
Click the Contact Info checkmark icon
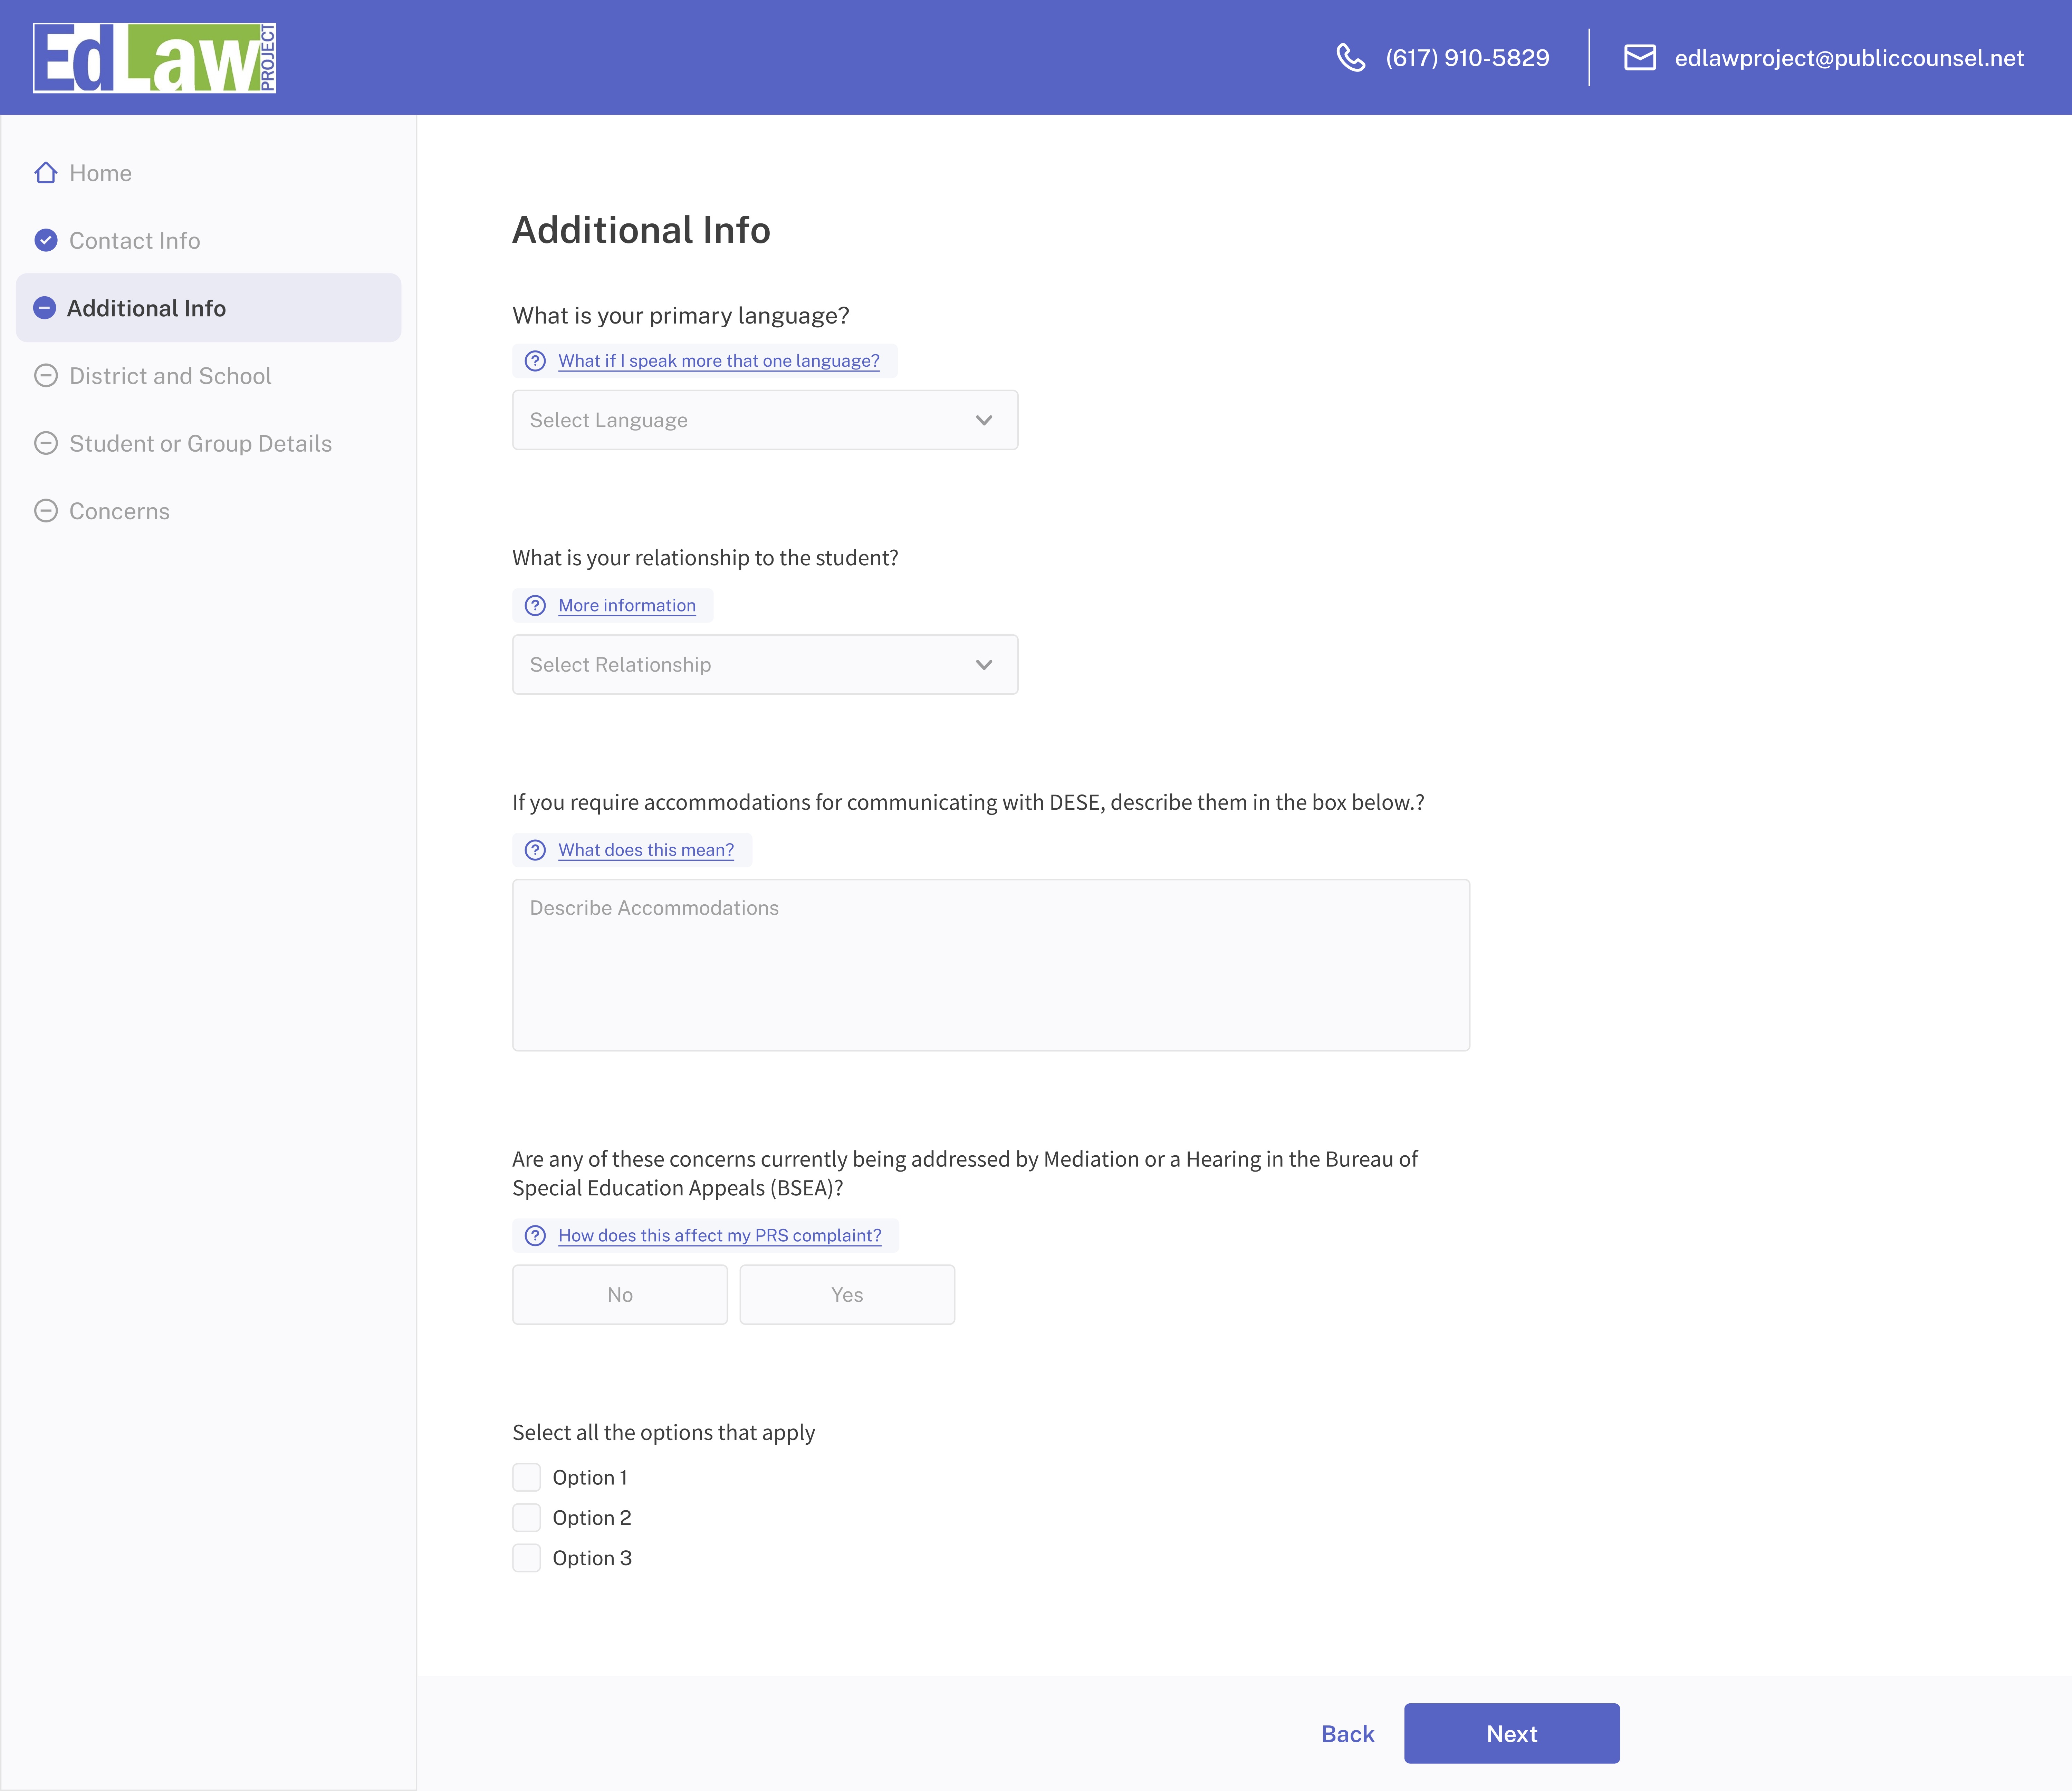click(x=46, y=240)
